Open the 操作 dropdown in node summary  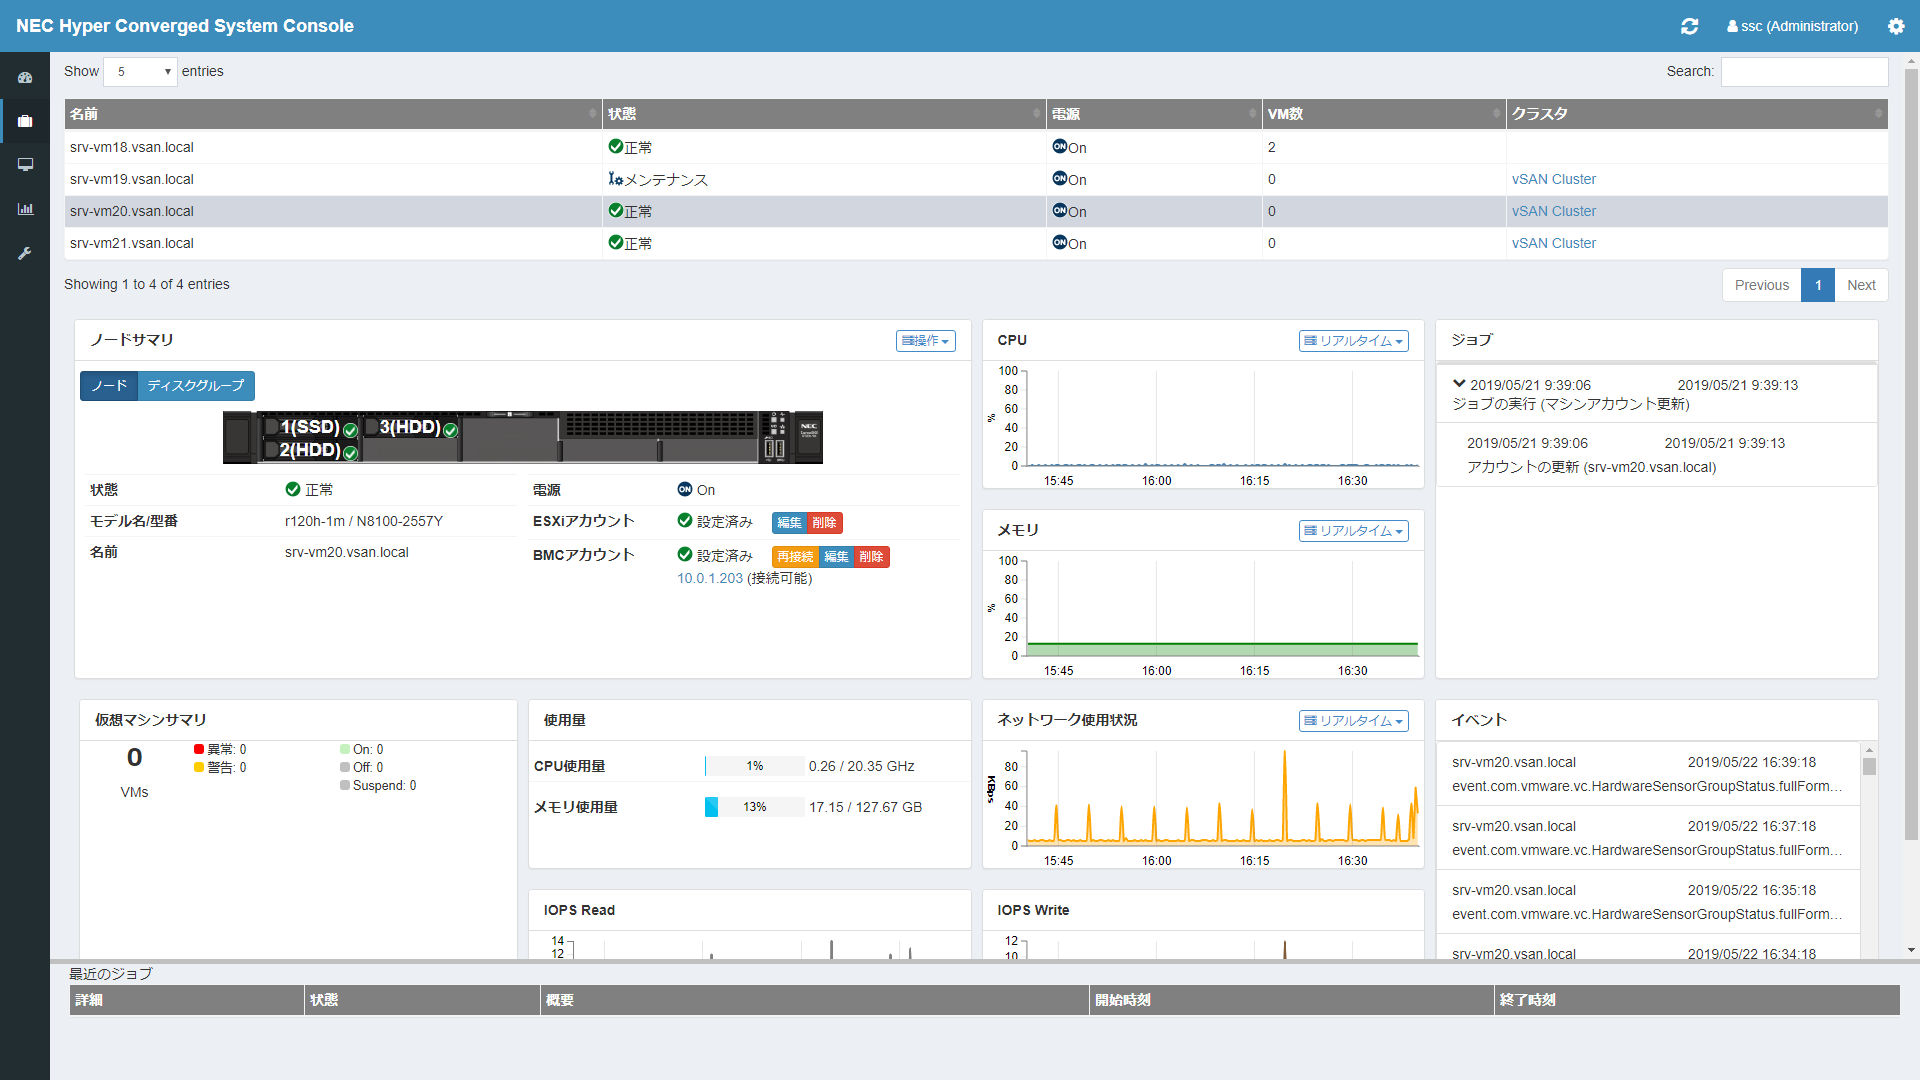(x=925, y=341)
